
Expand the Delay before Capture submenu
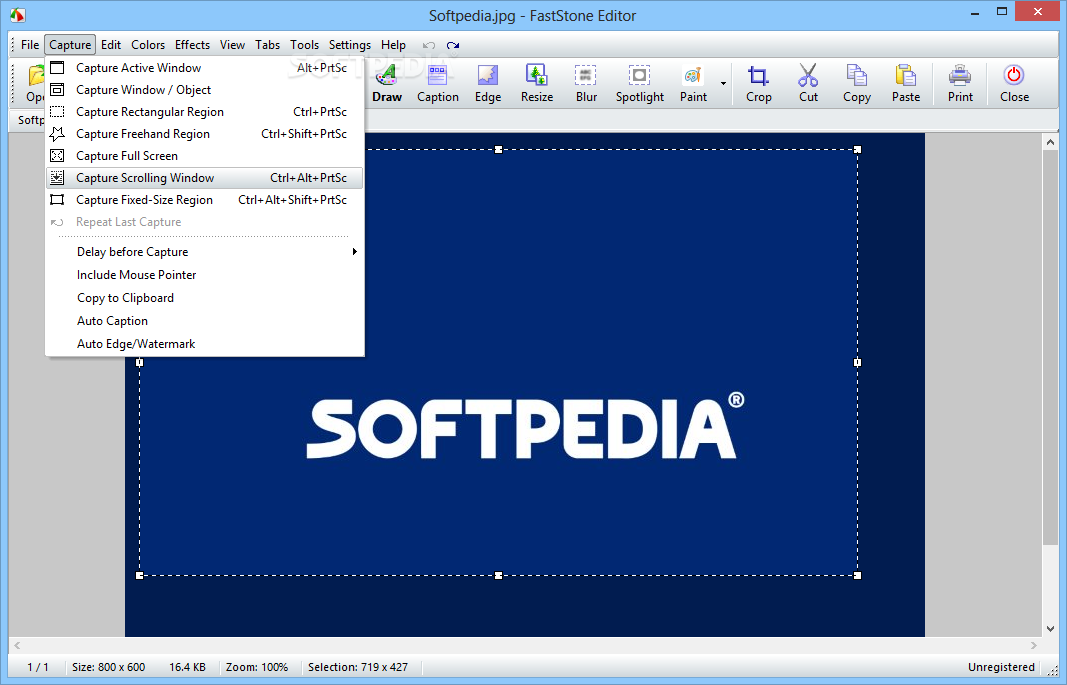click(x=204, y=252)
